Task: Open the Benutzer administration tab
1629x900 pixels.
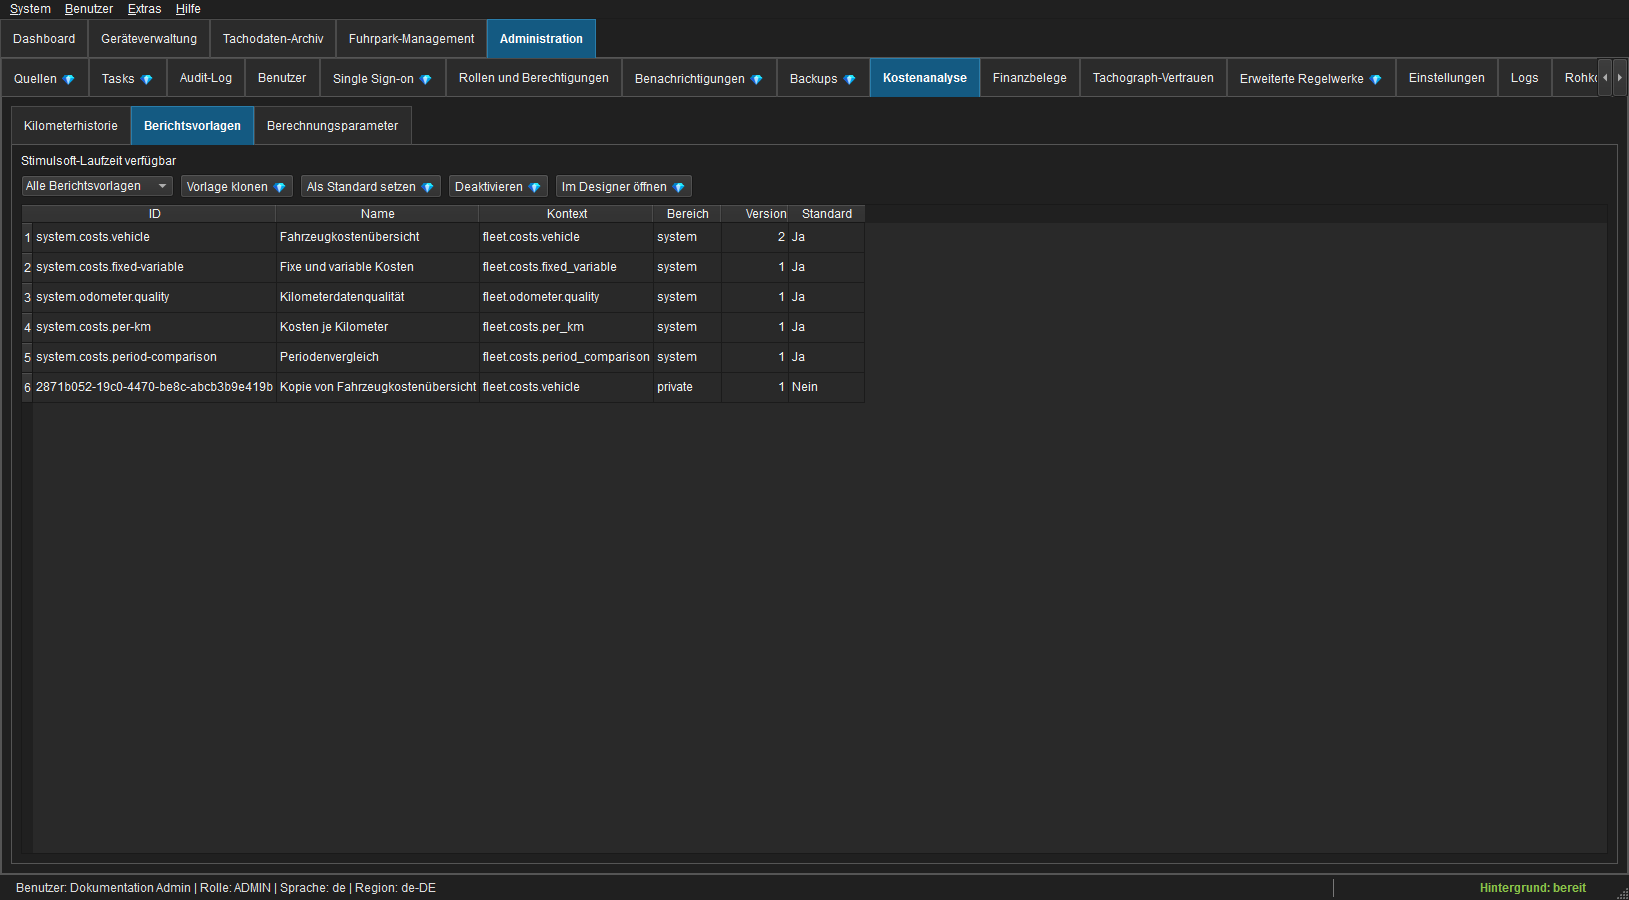Action: pyautogui.click(x=282, y=78)
